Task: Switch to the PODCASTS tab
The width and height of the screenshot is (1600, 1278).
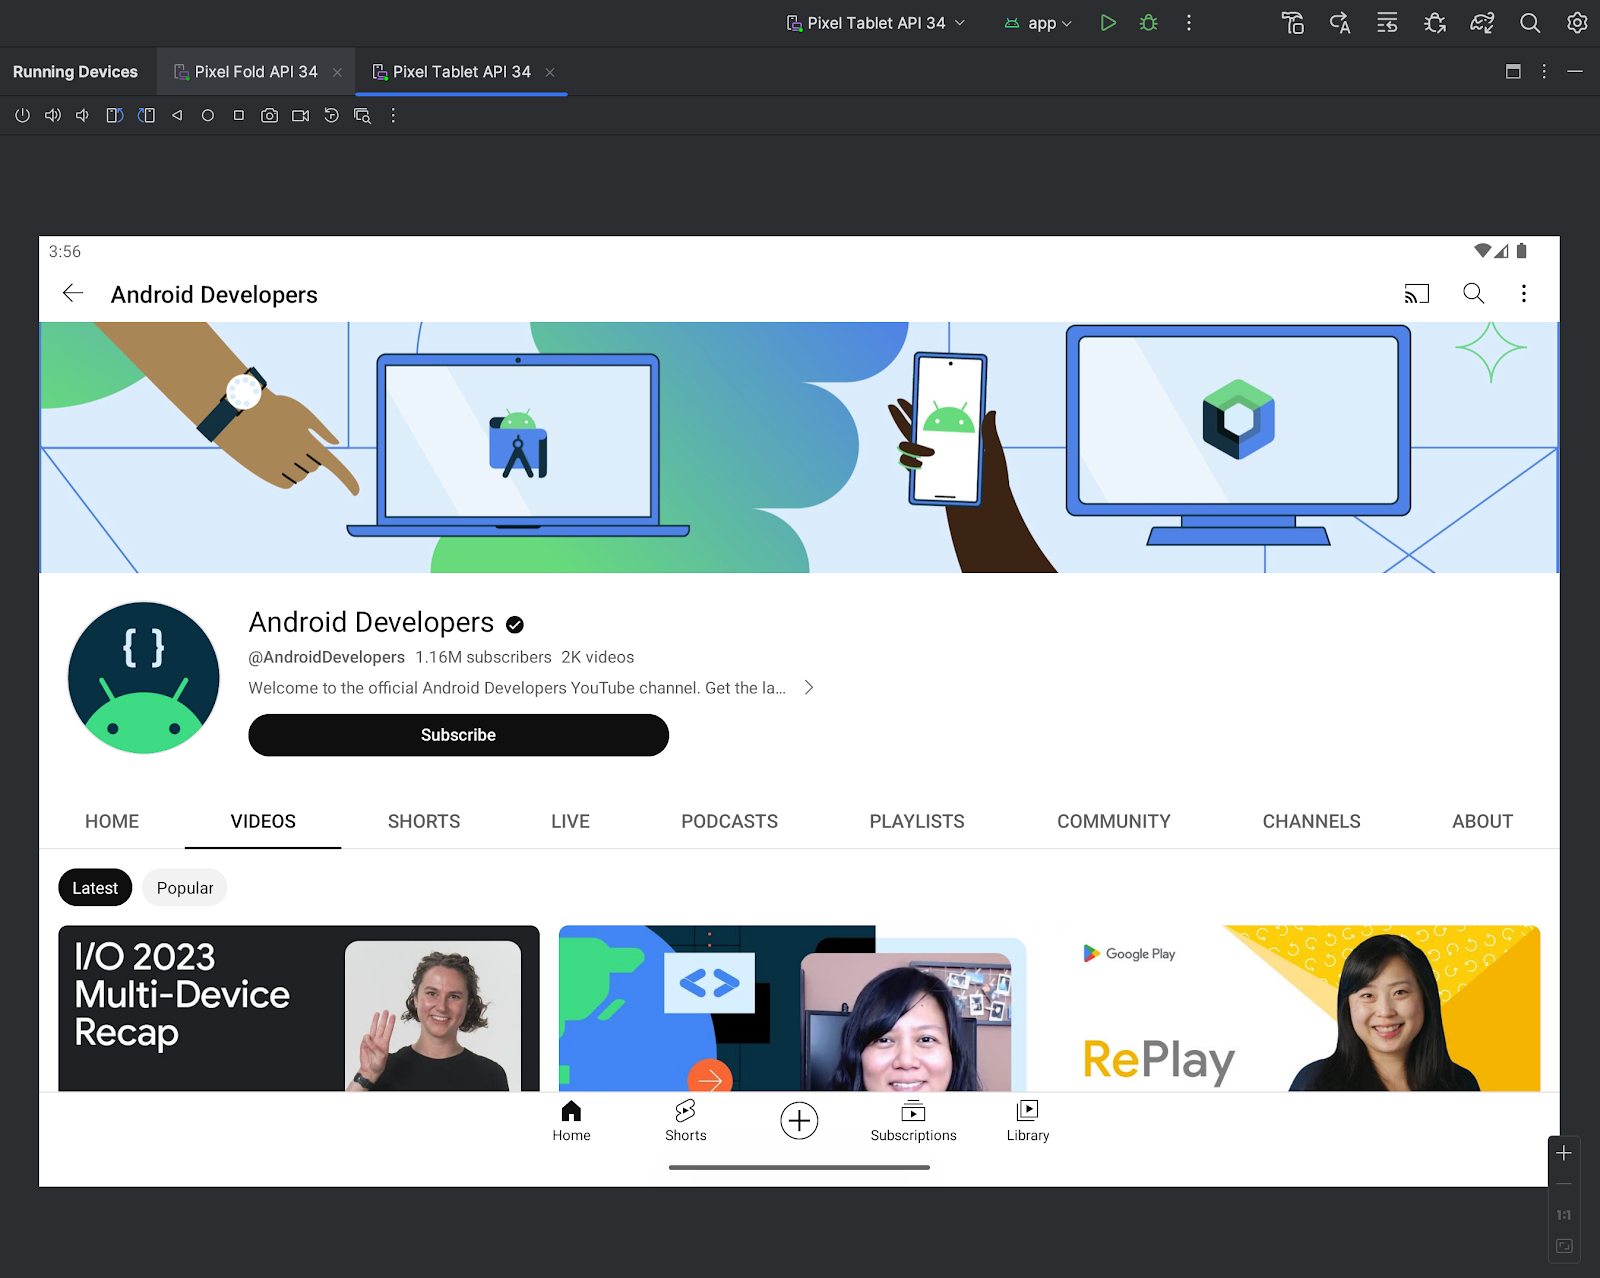Action: click(730, 821)
